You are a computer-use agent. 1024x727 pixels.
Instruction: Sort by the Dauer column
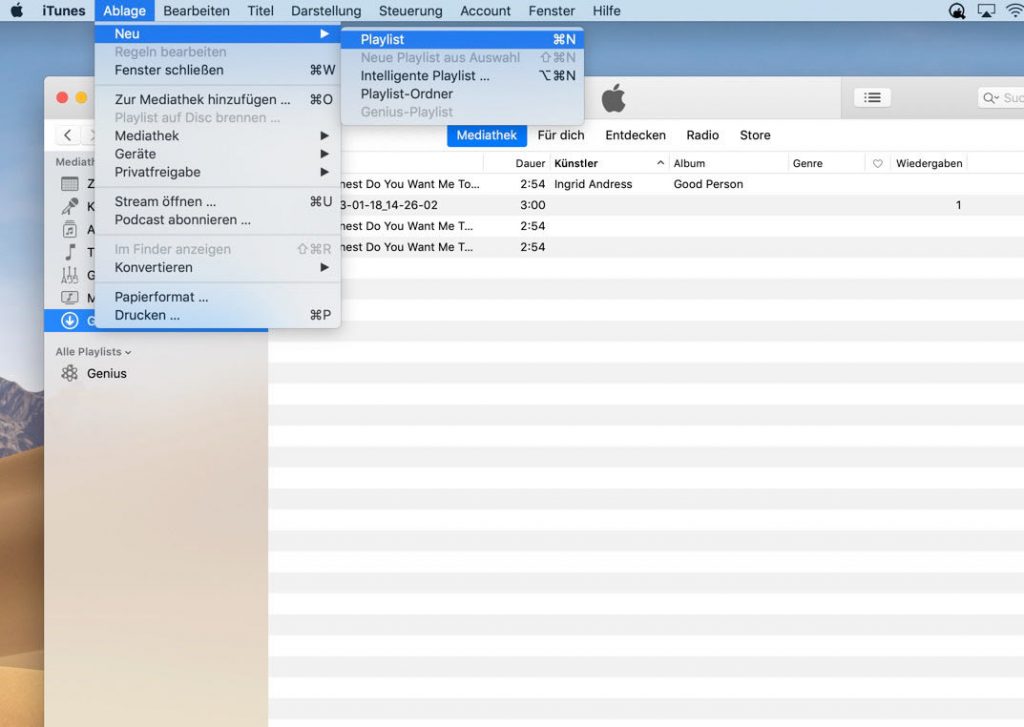[x=530, y=163]
